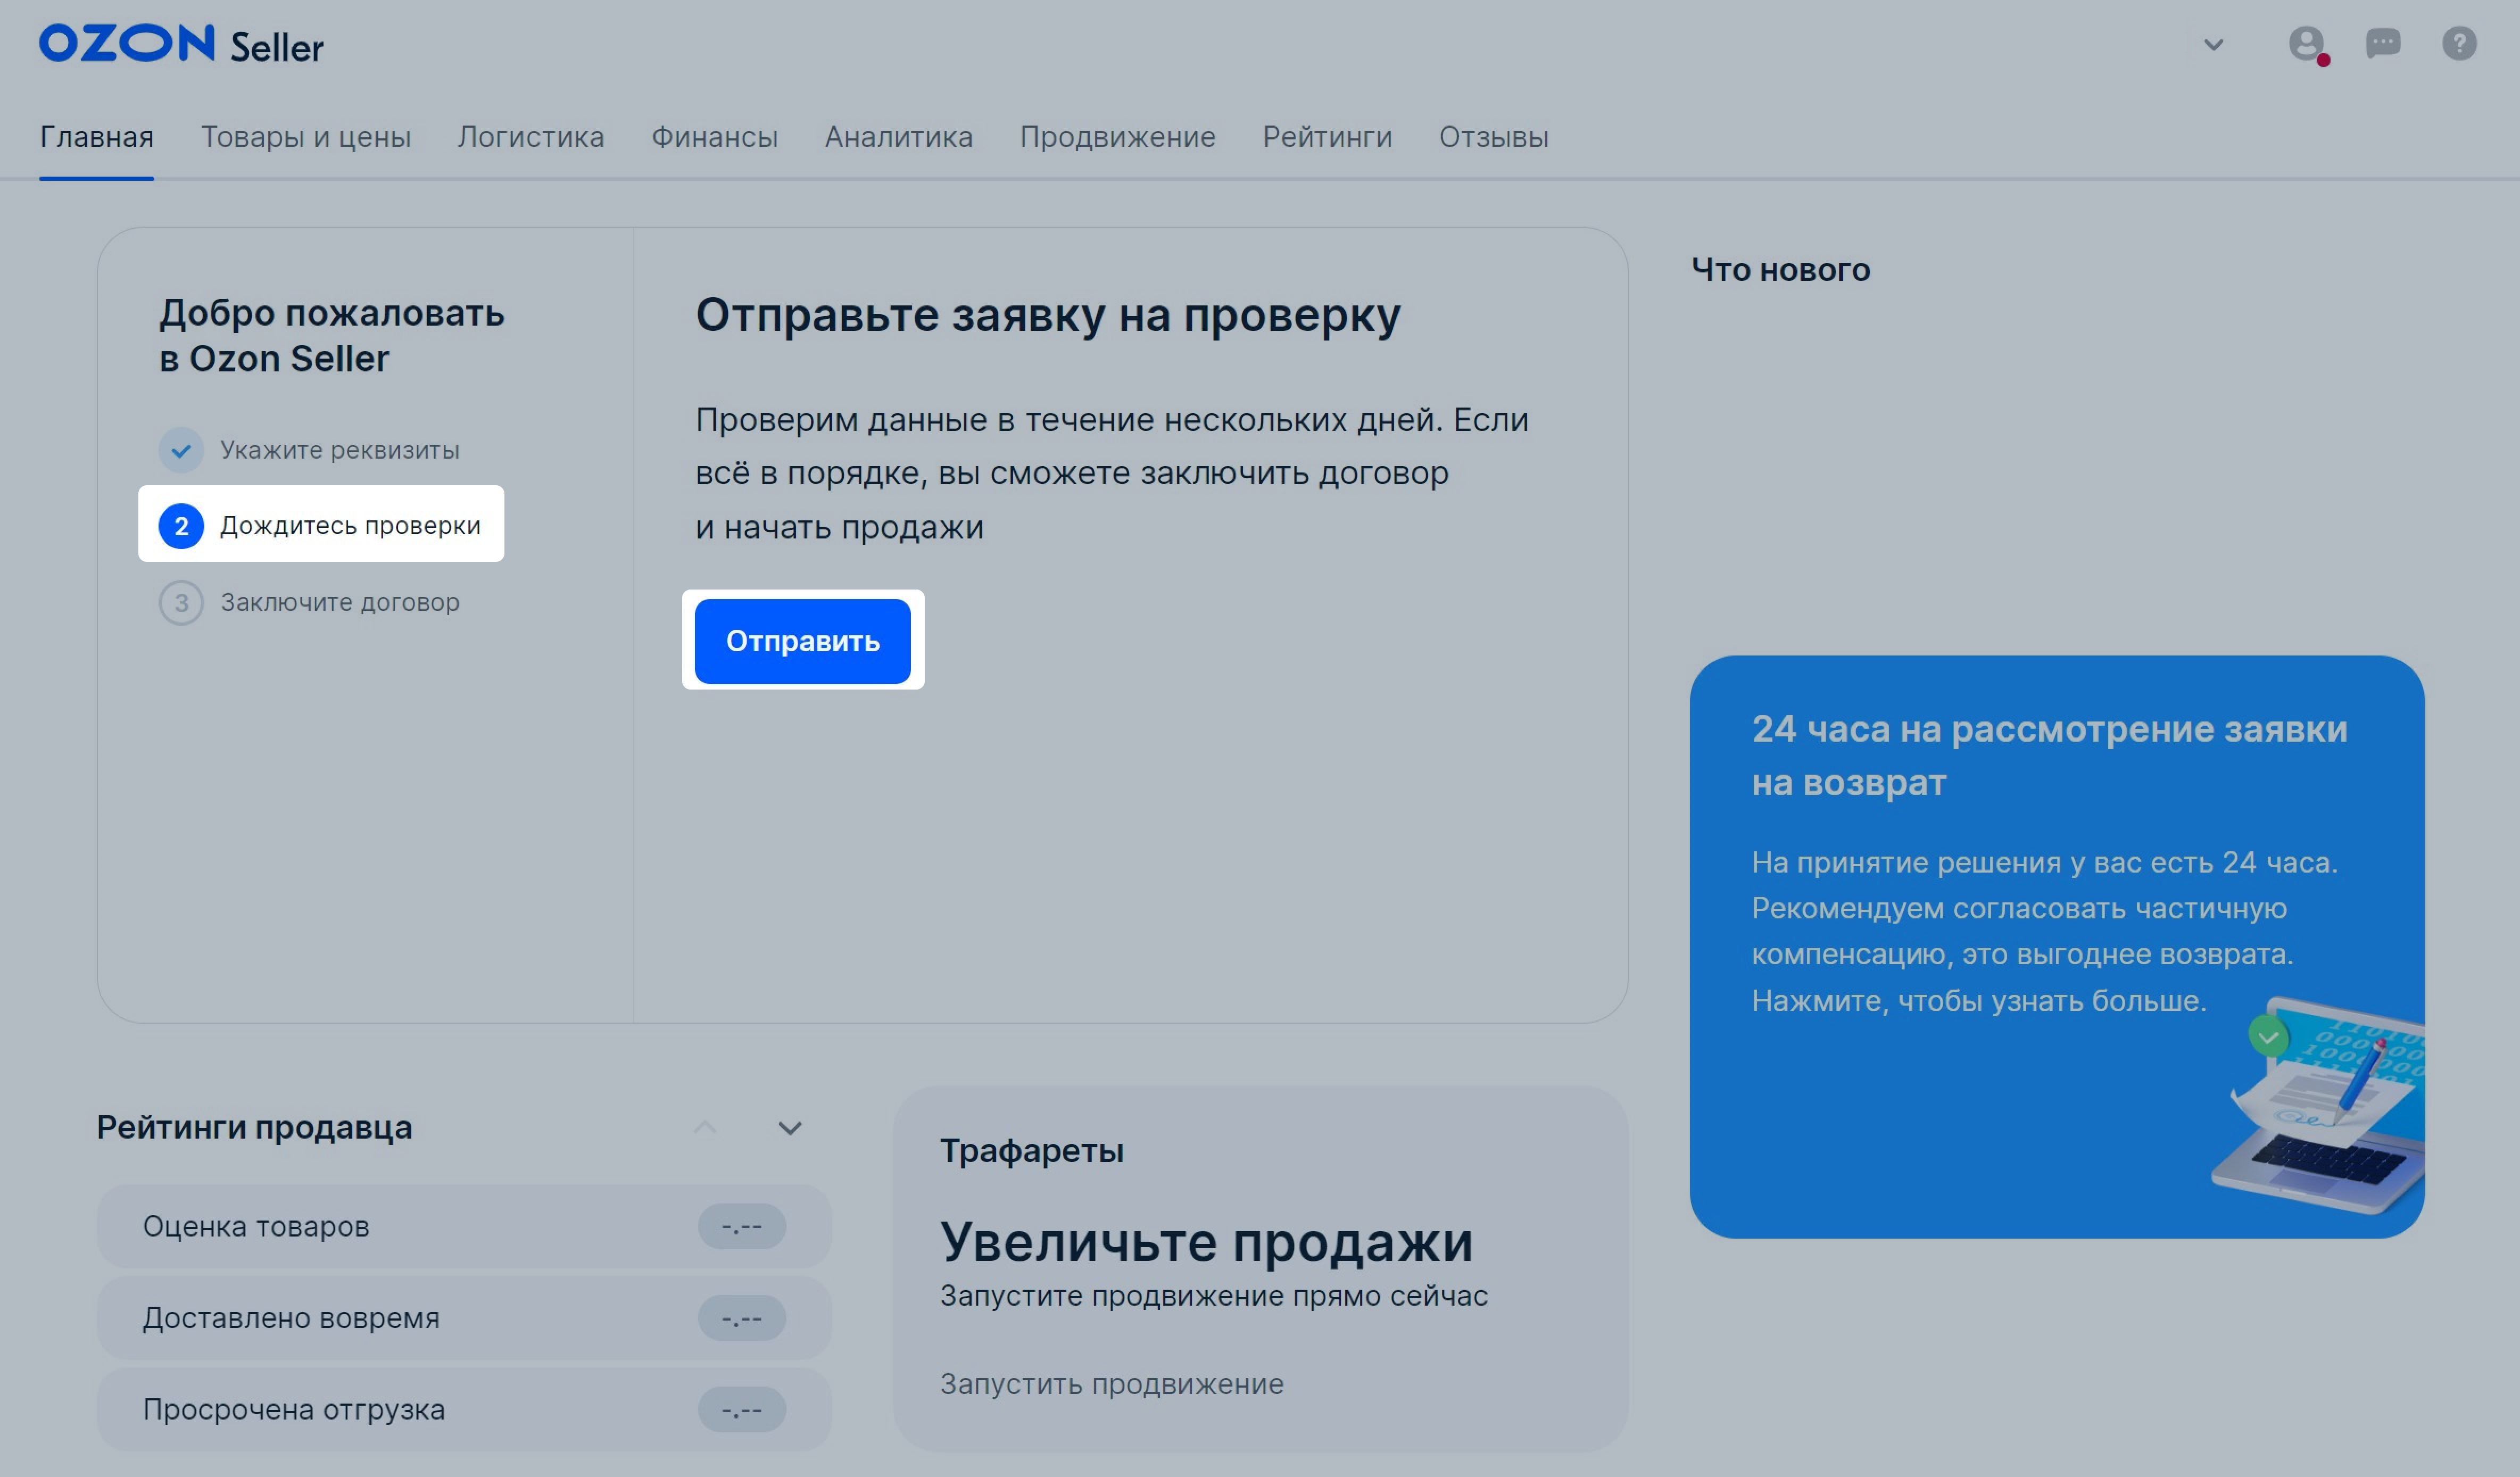Click the OZON Seller logo
This screenshot has width=2520, height=1477.
pyautogui.click(x=181, y=44)
